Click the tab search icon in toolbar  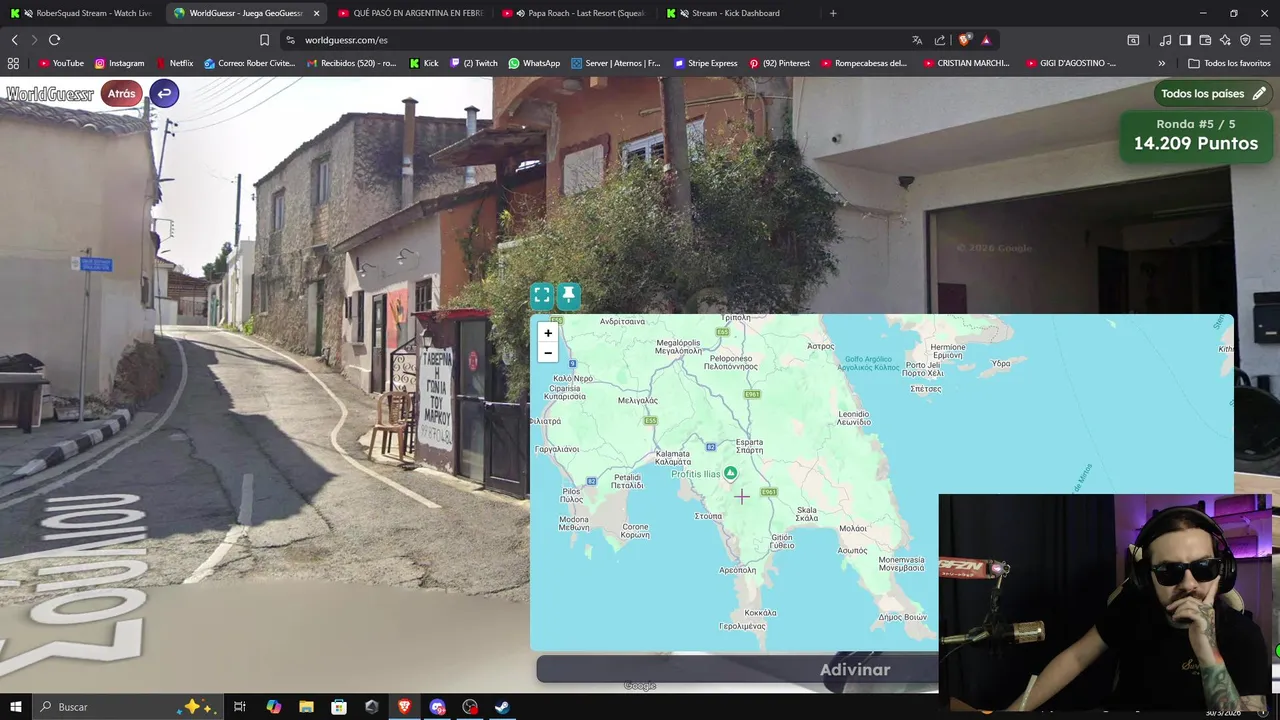tap(1133, 40)
